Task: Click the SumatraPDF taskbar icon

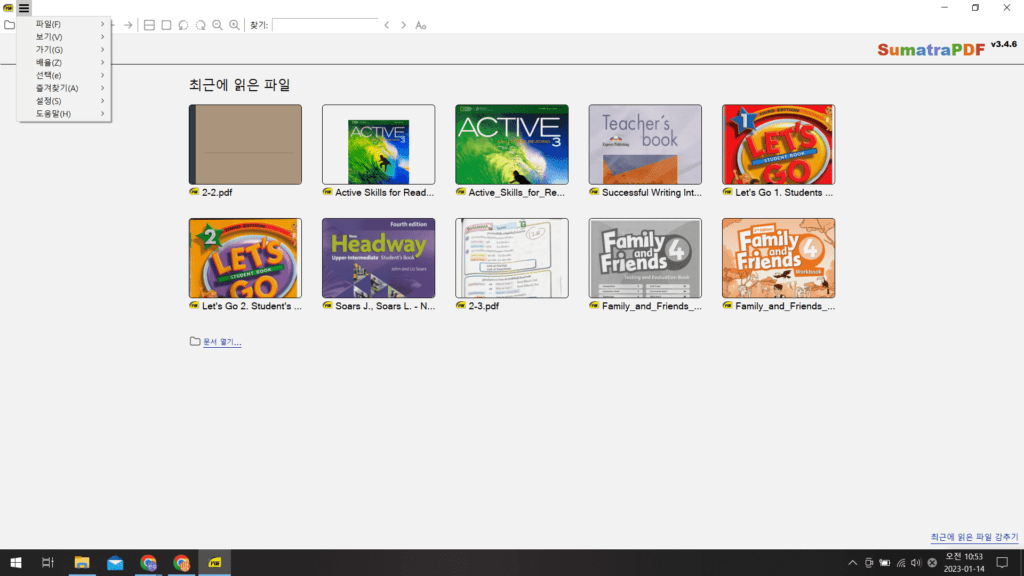Action: (215, 562)
